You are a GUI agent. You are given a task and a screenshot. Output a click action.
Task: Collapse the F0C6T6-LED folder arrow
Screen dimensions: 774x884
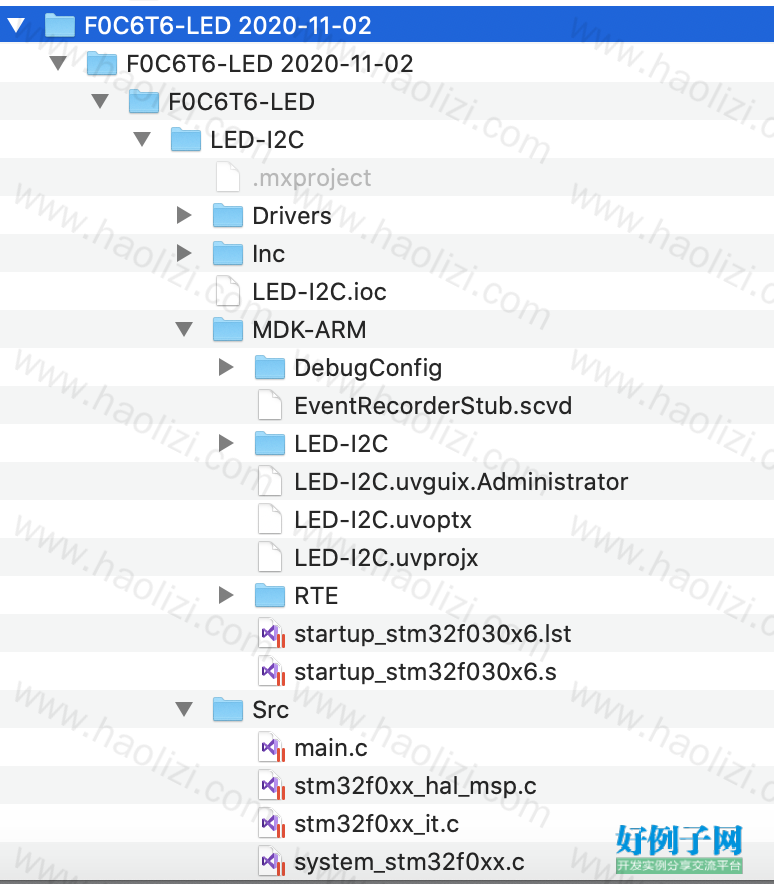pos(100,101)
